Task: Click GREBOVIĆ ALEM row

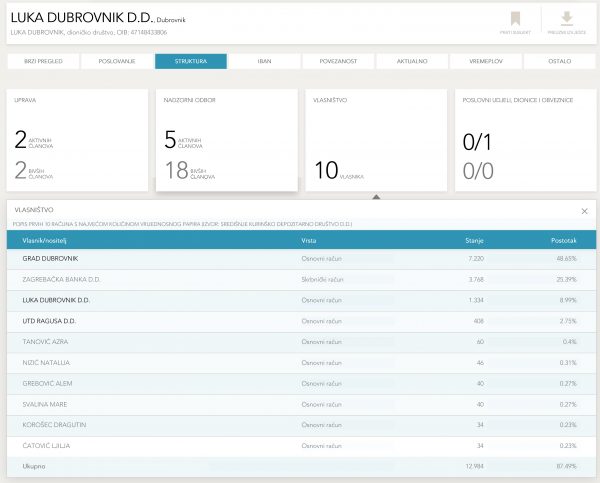Action: tap(302, 383)
